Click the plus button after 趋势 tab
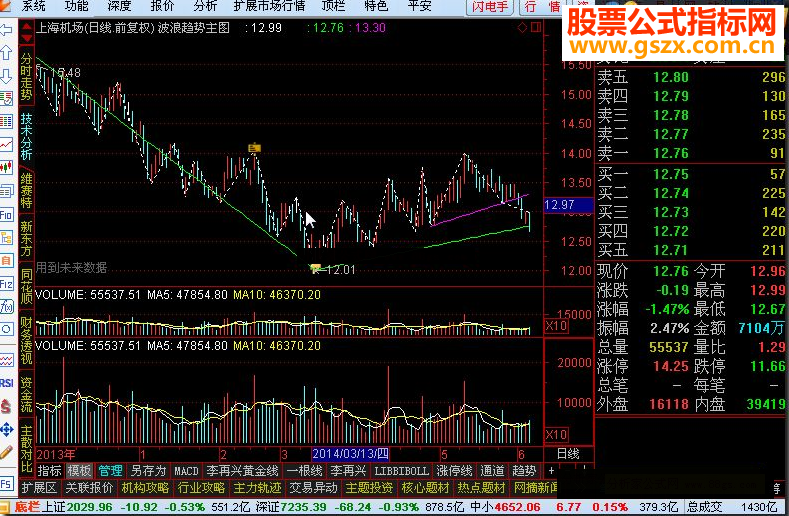The width and height of the screenshot is (789, 516). (x=551, y=471)
